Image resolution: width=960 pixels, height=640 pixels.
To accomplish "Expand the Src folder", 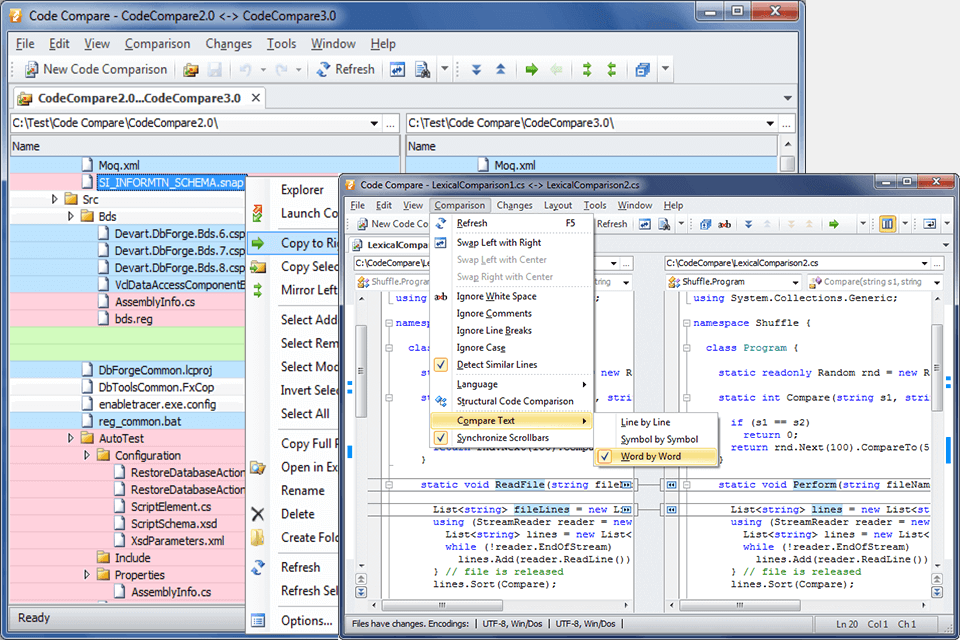I will coord(55,199).
